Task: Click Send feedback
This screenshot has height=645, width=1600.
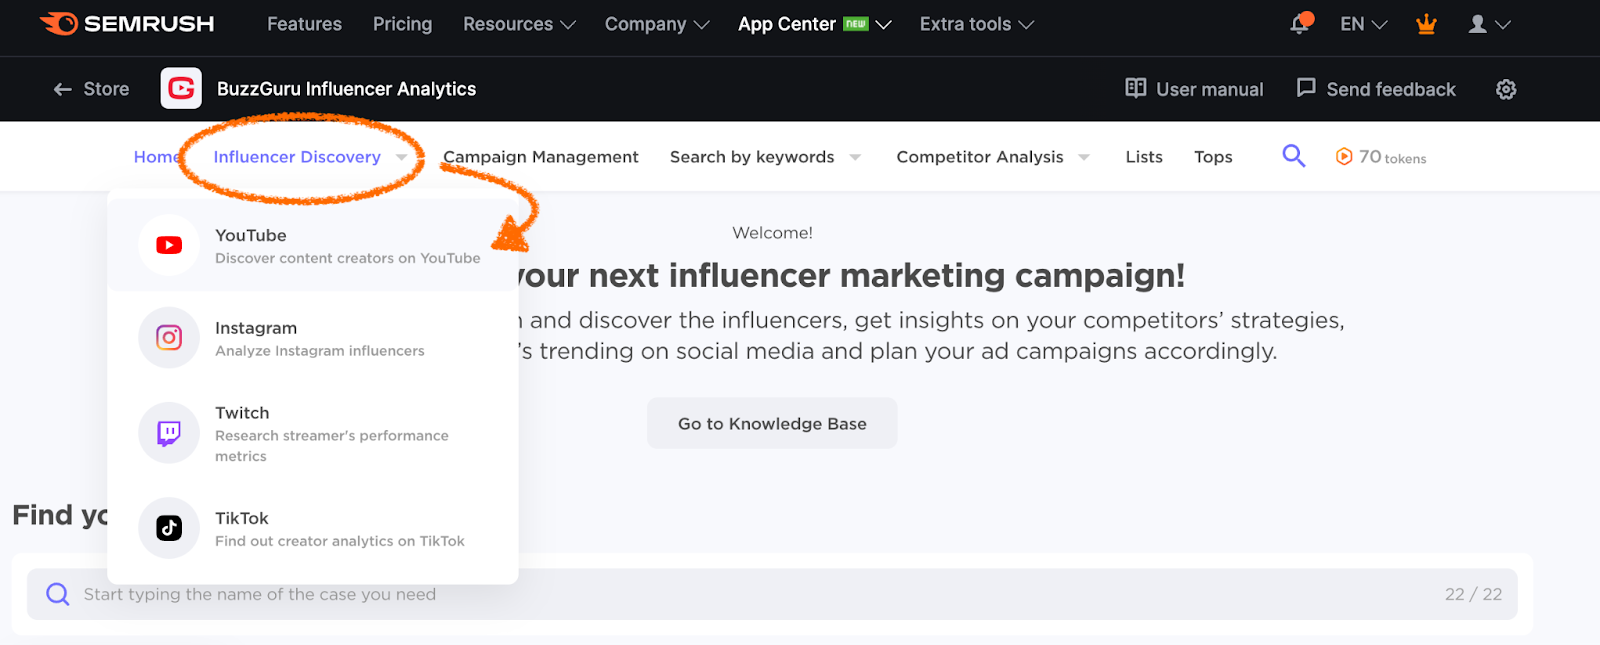Action: (1376, 89)
